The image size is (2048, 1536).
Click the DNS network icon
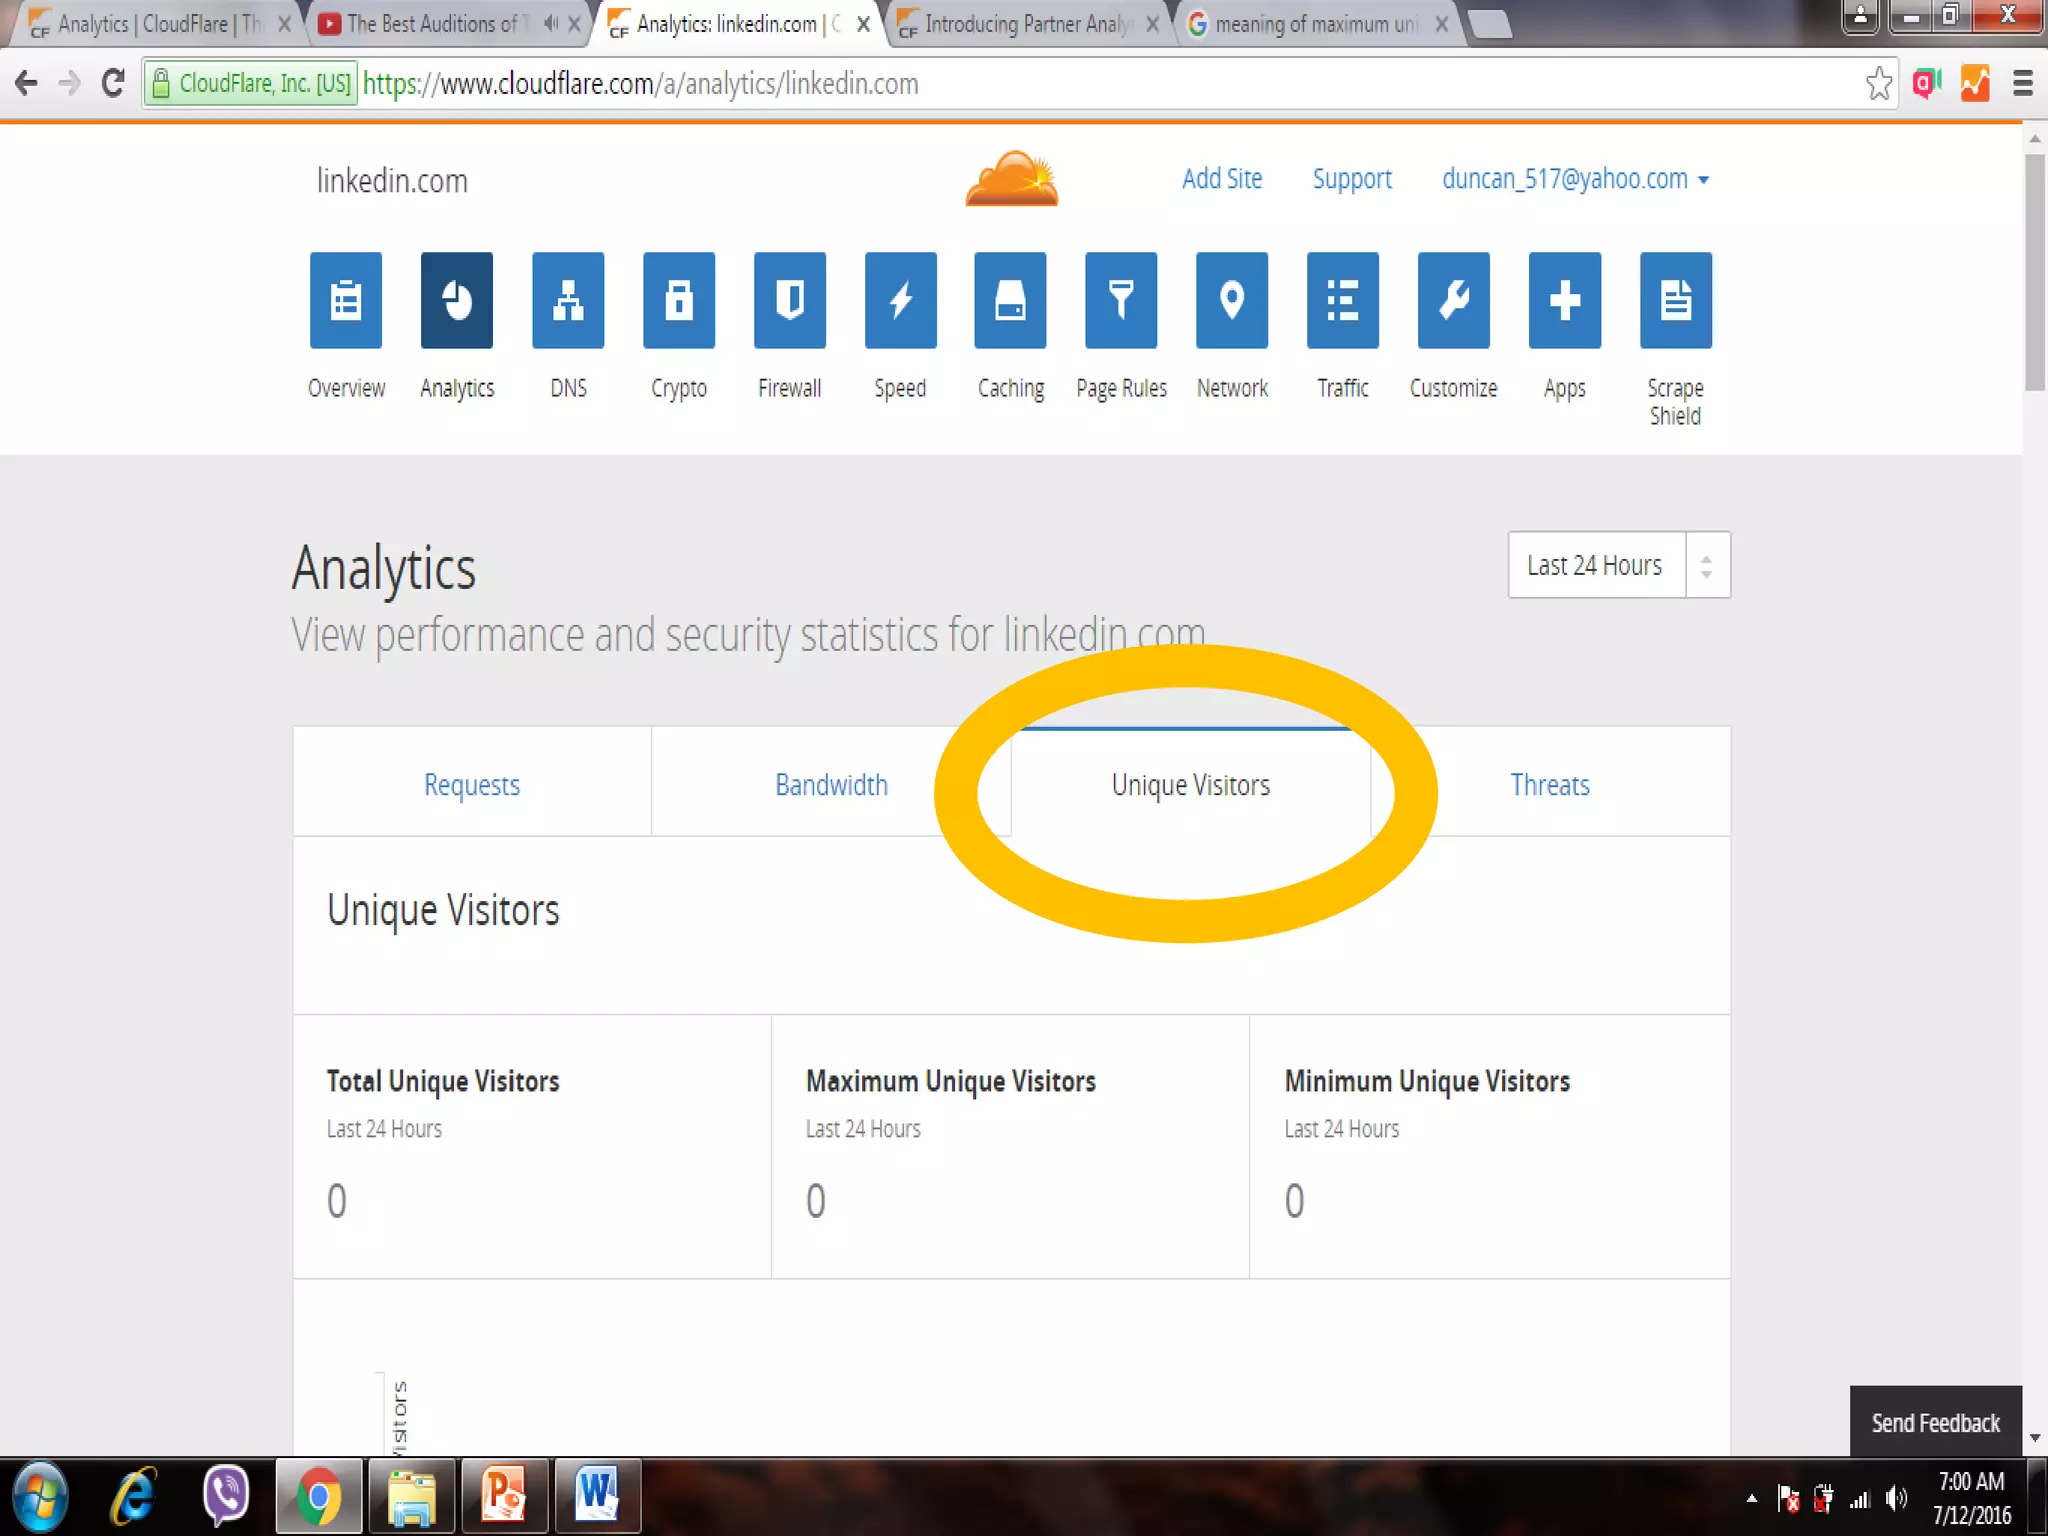pyautogui.click(x=568, y=300)
